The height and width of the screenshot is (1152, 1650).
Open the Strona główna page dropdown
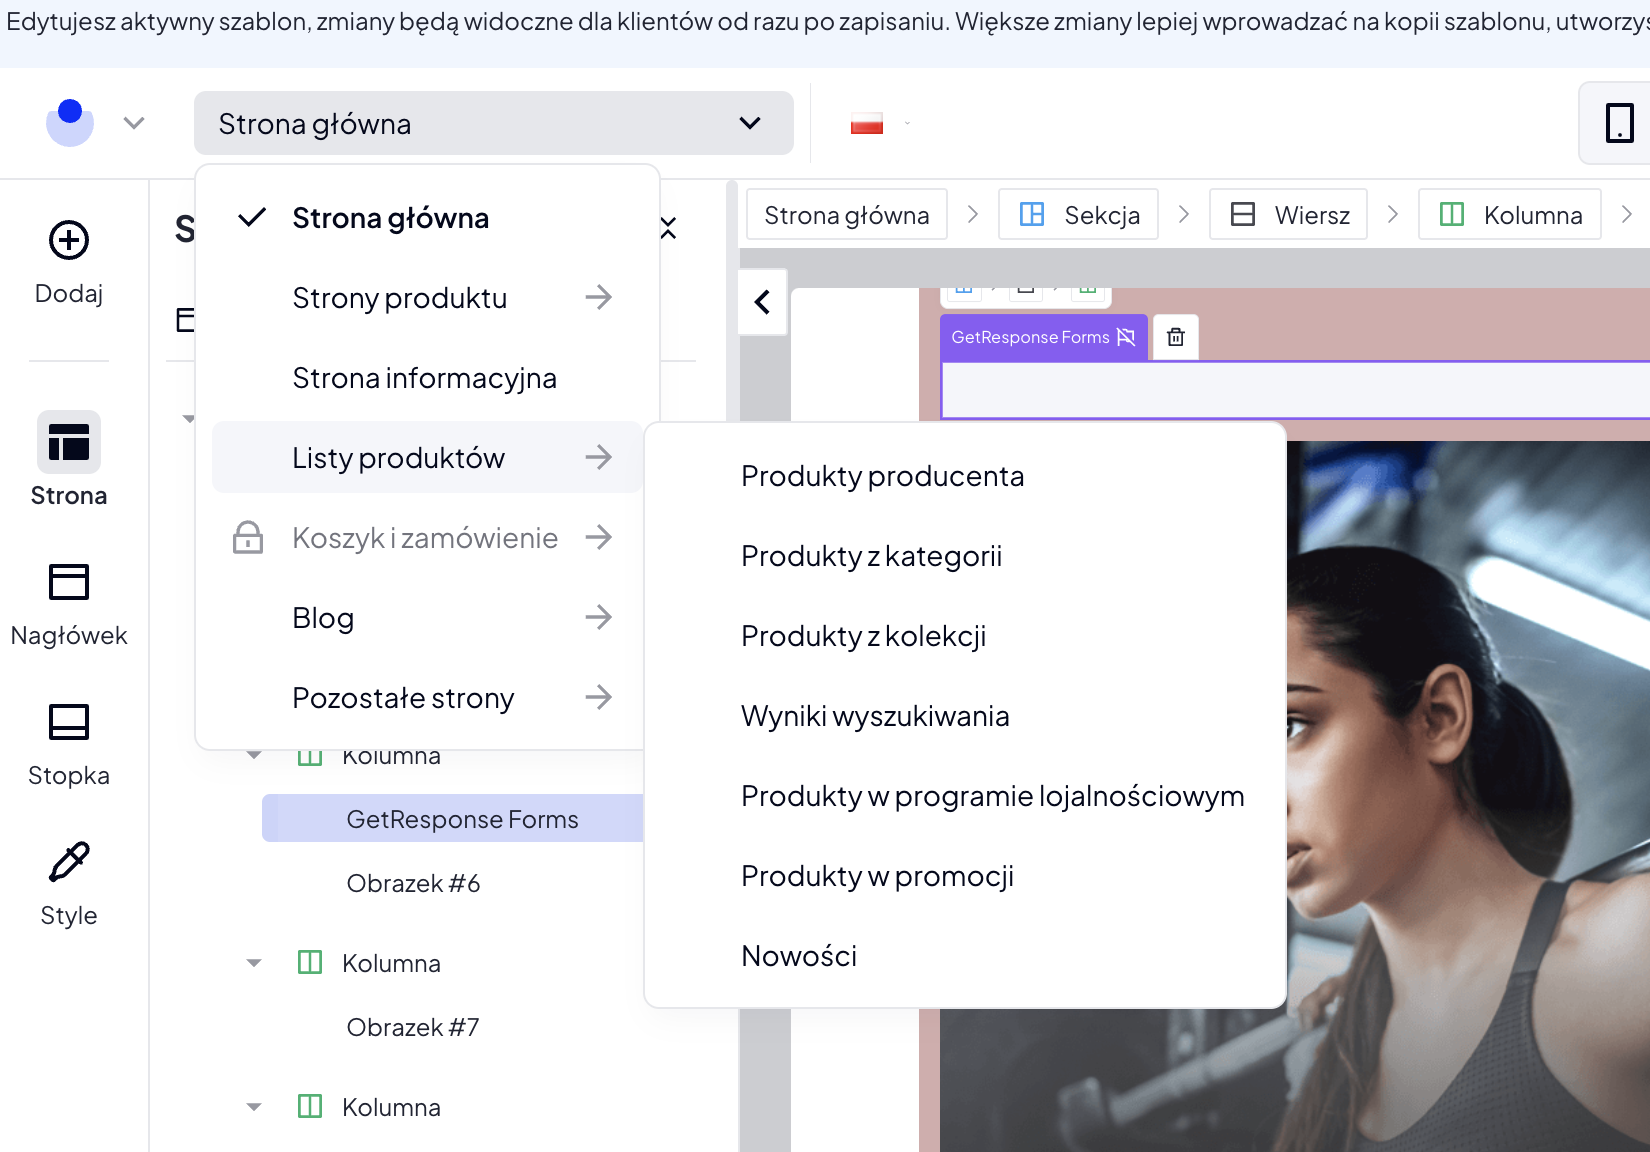493,124
